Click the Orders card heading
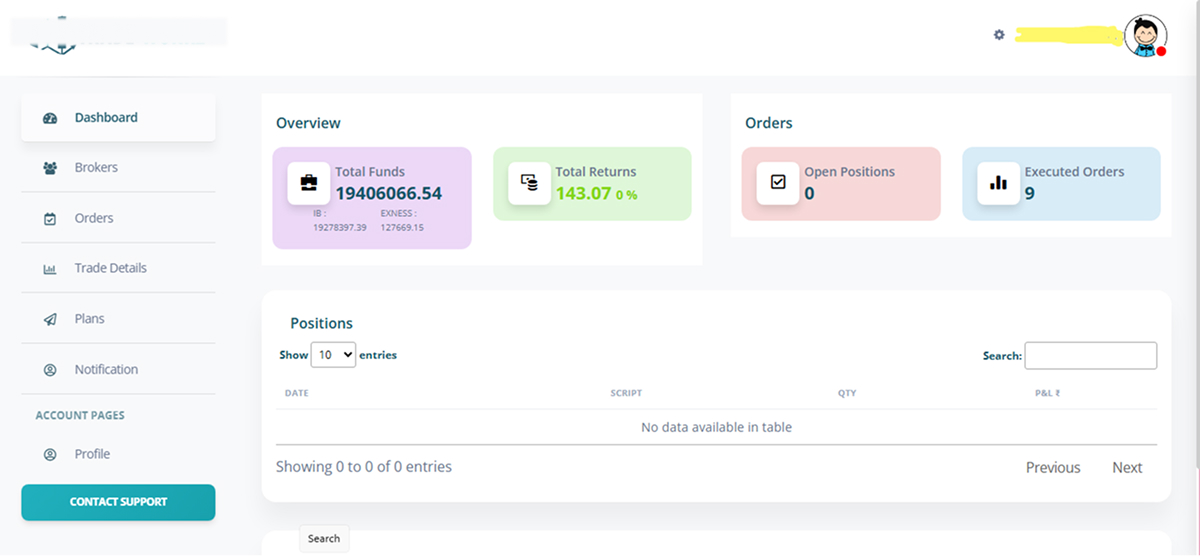The image size is (1200, 556). [769, 123]
